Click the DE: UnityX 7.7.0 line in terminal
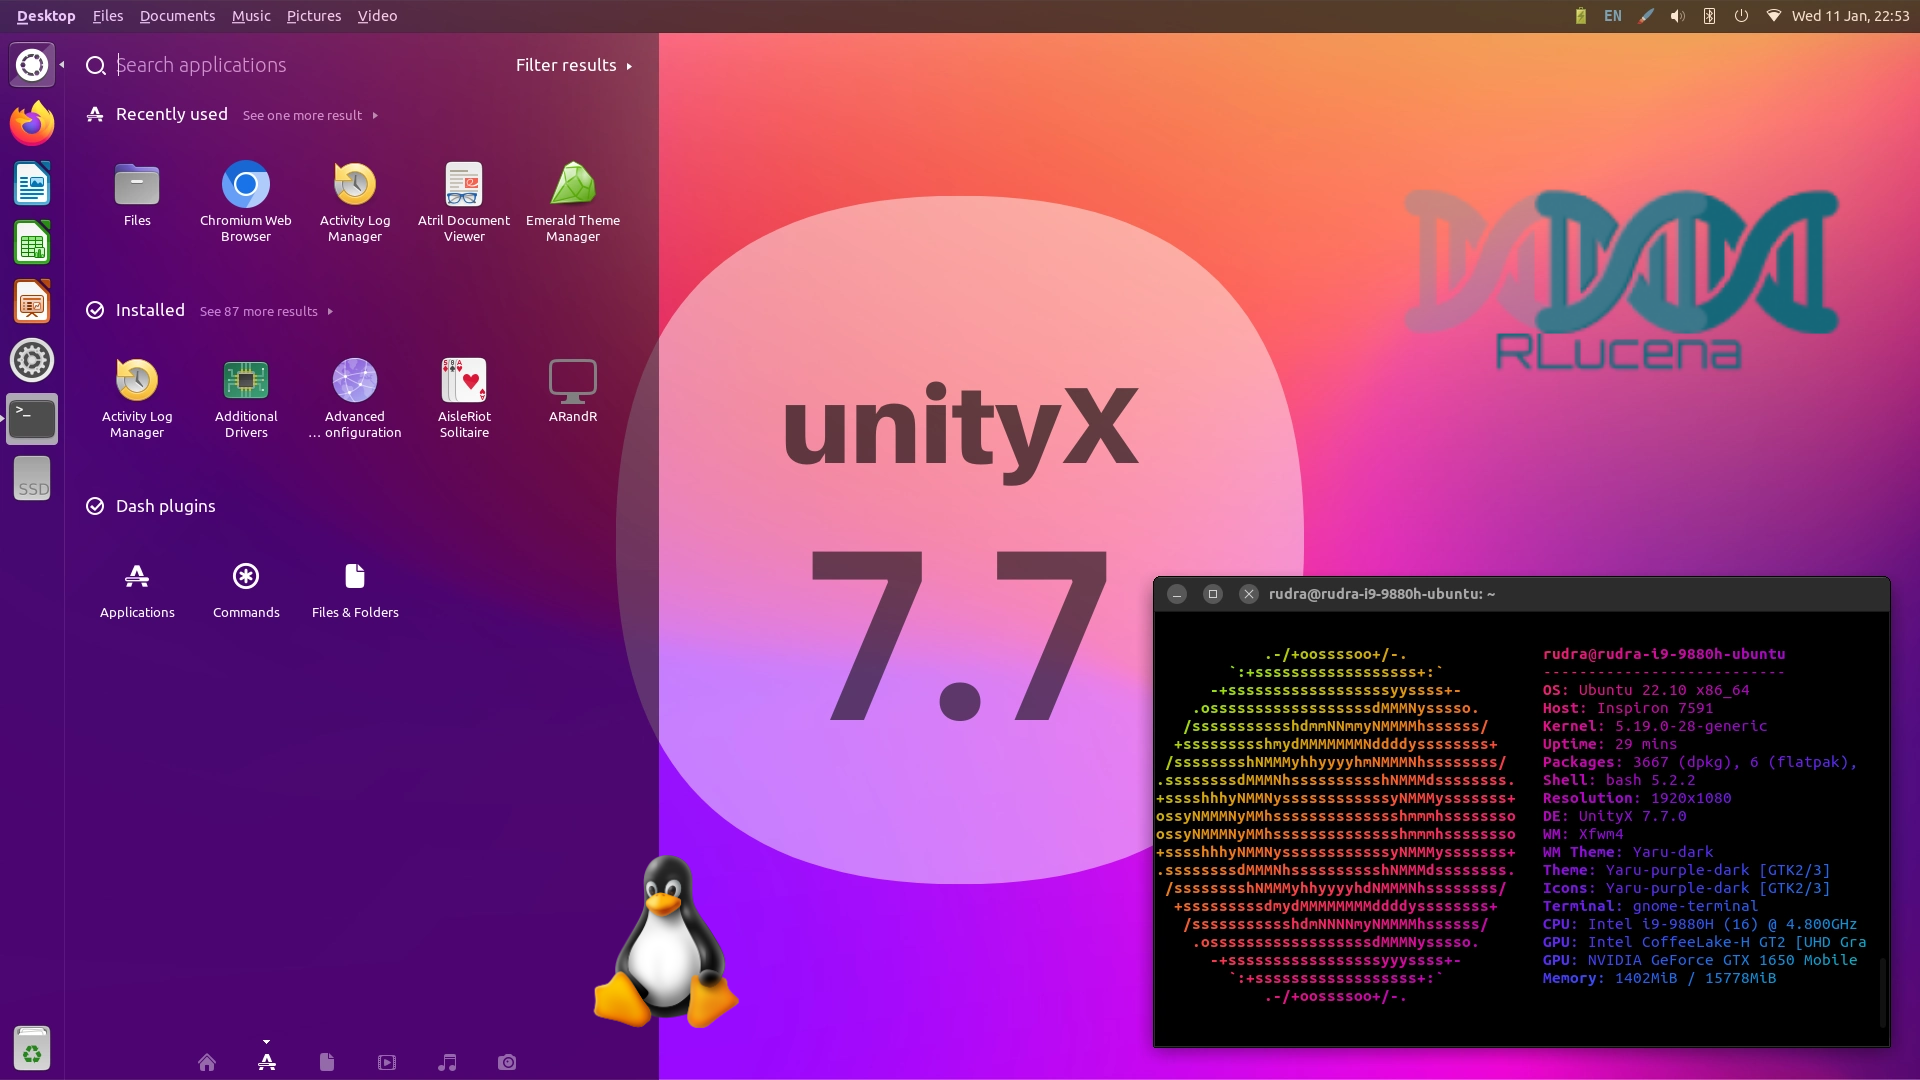Screen dimensions: 1920x1080 click(1614, 816)
